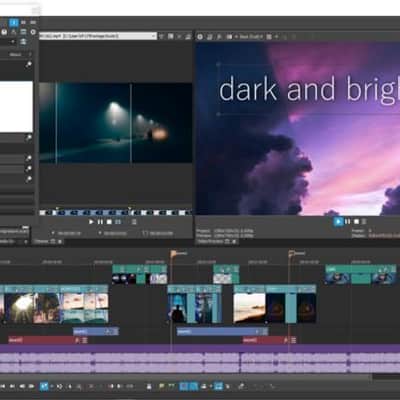Insert a marker using timeline toolbar
The image size is (400, 400).
point(162,387)
